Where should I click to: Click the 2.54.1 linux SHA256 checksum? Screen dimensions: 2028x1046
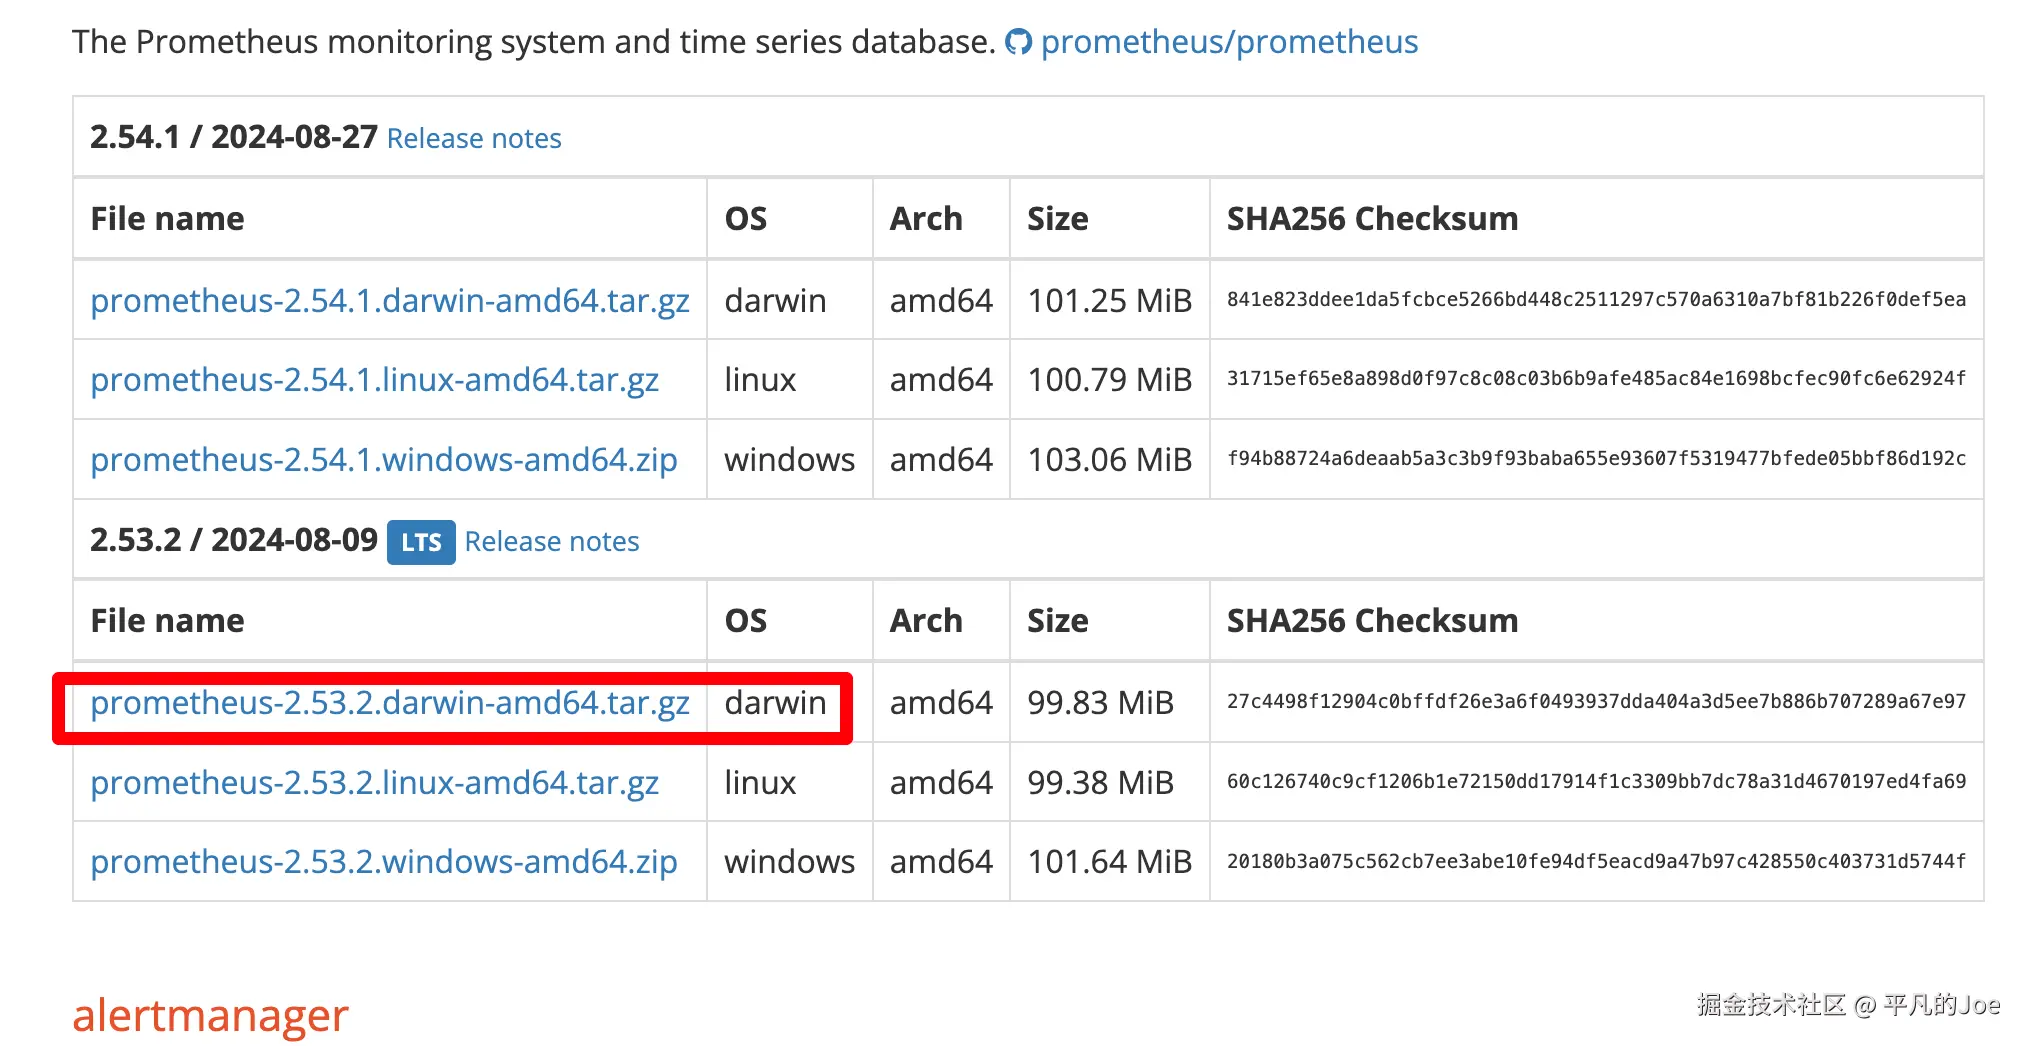click(1596, 379)
